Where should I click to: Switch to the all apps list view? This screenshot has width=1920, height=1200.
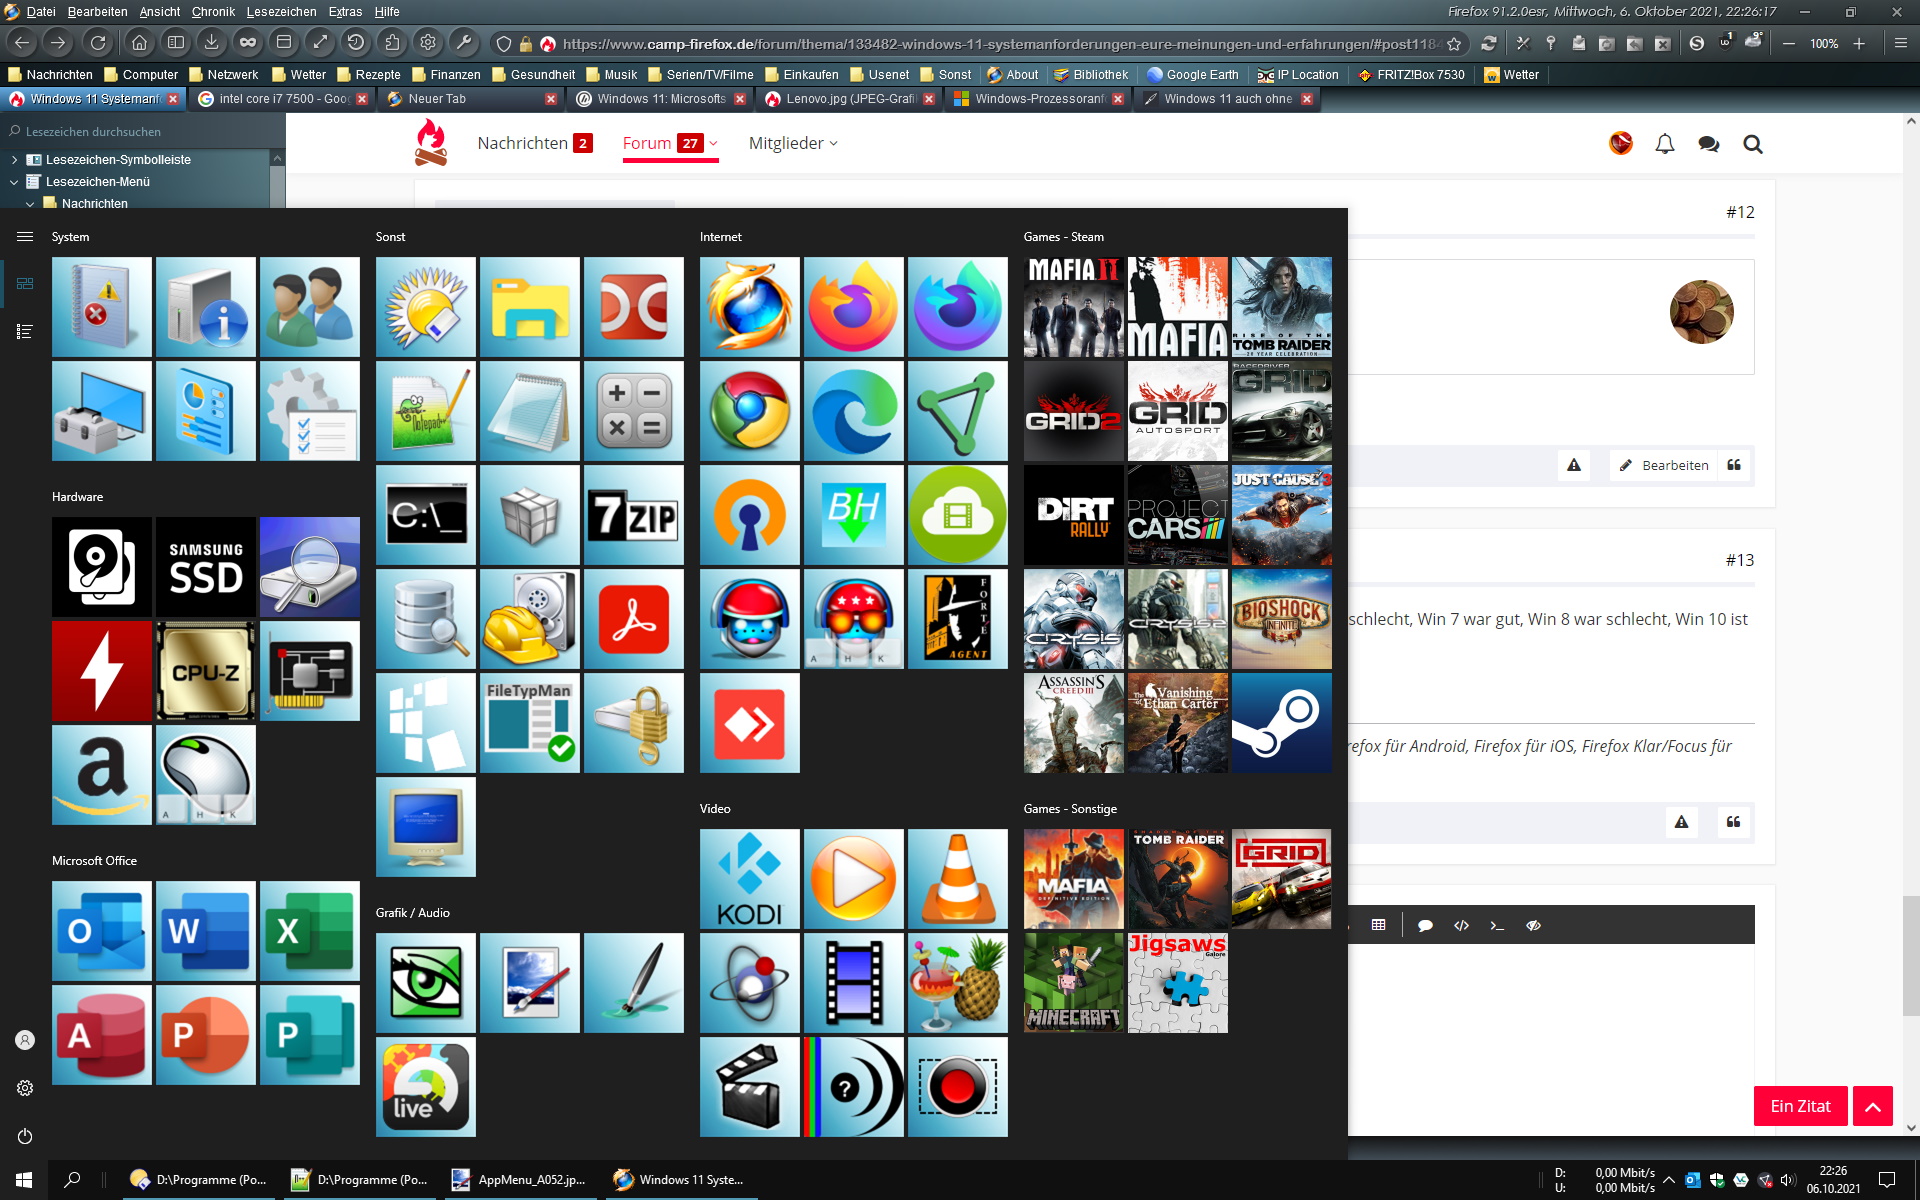[25, 331]
